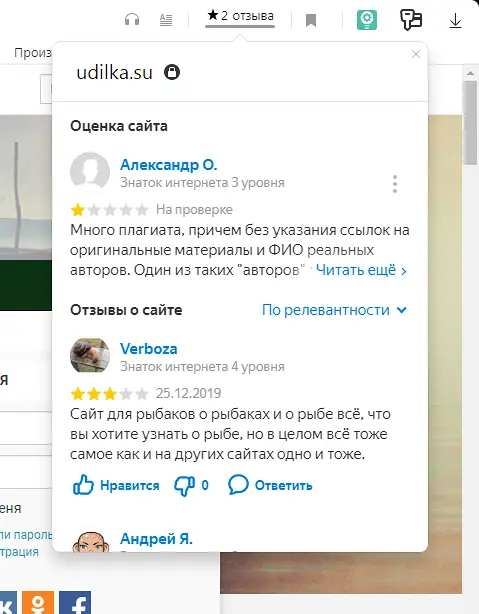479x614 pixels.
Task: Open Verboza's profile name link
Action: point(148,349)
